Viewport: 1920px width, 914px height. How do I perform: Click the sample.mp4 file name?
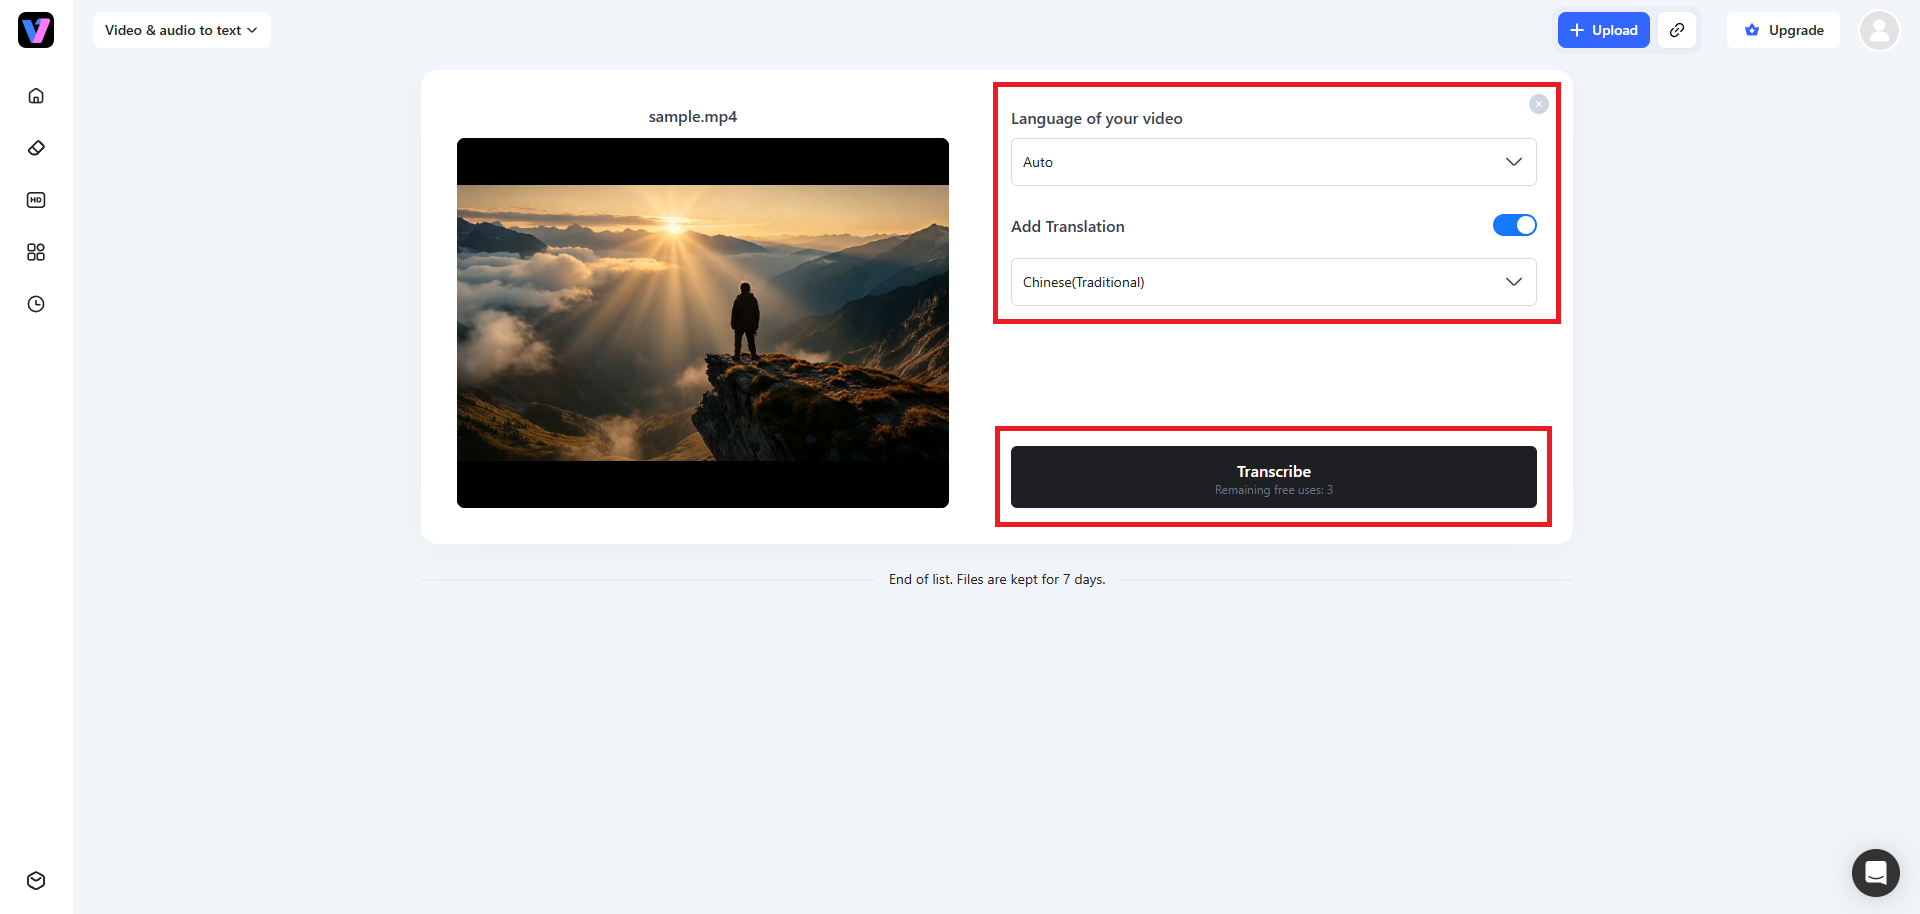point(693,117)
